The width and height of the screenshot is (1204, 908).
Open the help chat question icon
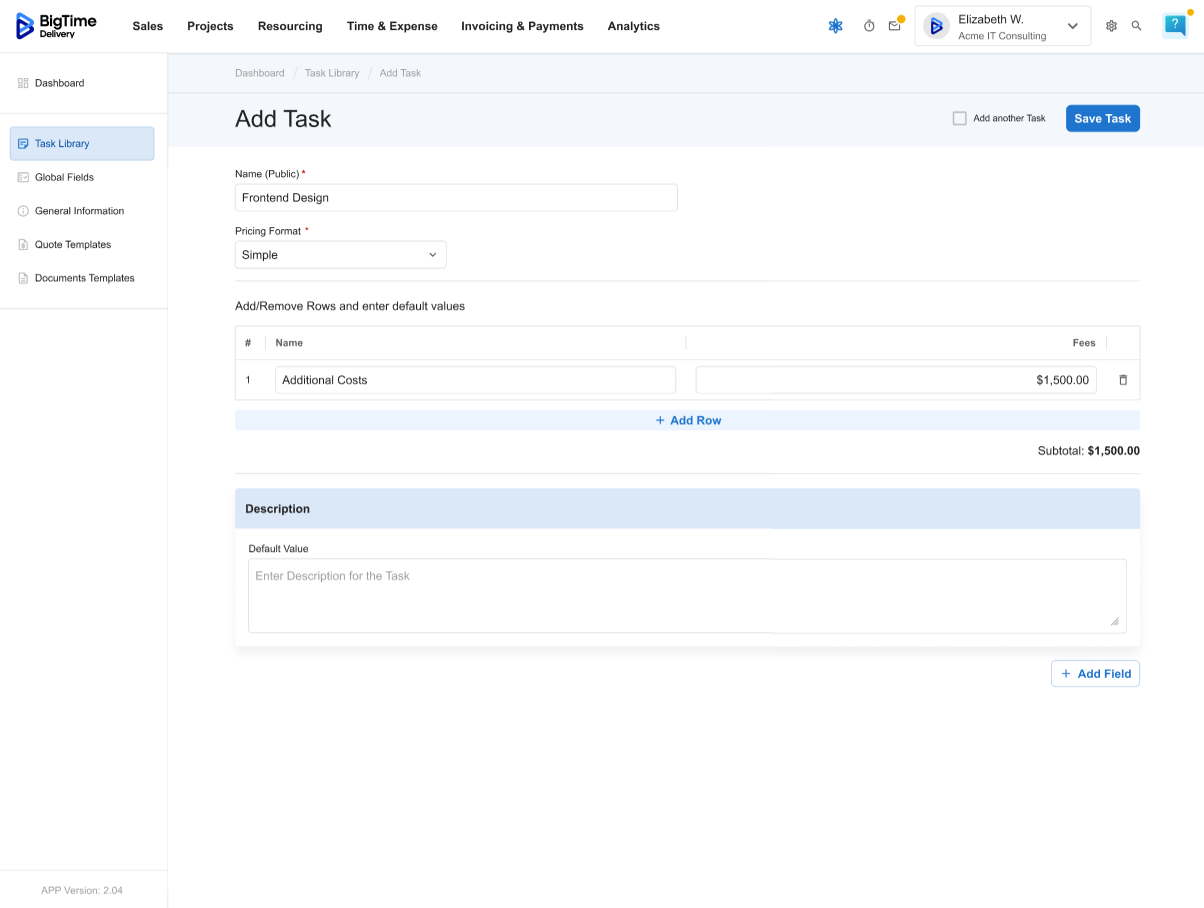[x=1174, y=26]
